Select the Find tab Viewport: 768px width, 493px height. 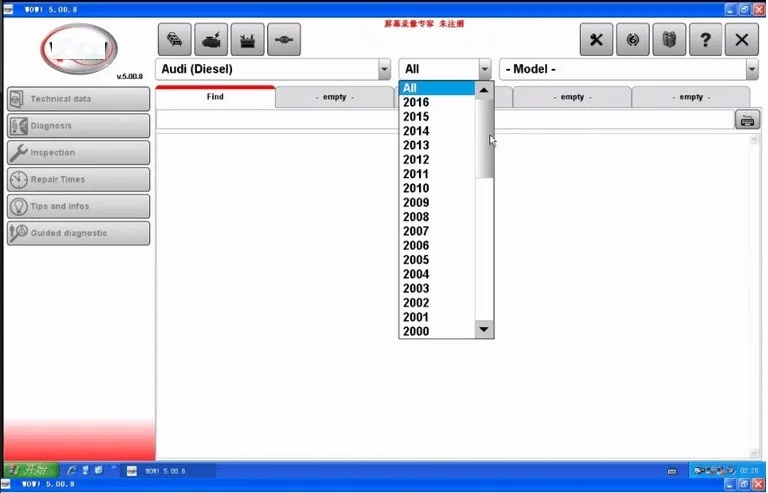pos(216,97)
